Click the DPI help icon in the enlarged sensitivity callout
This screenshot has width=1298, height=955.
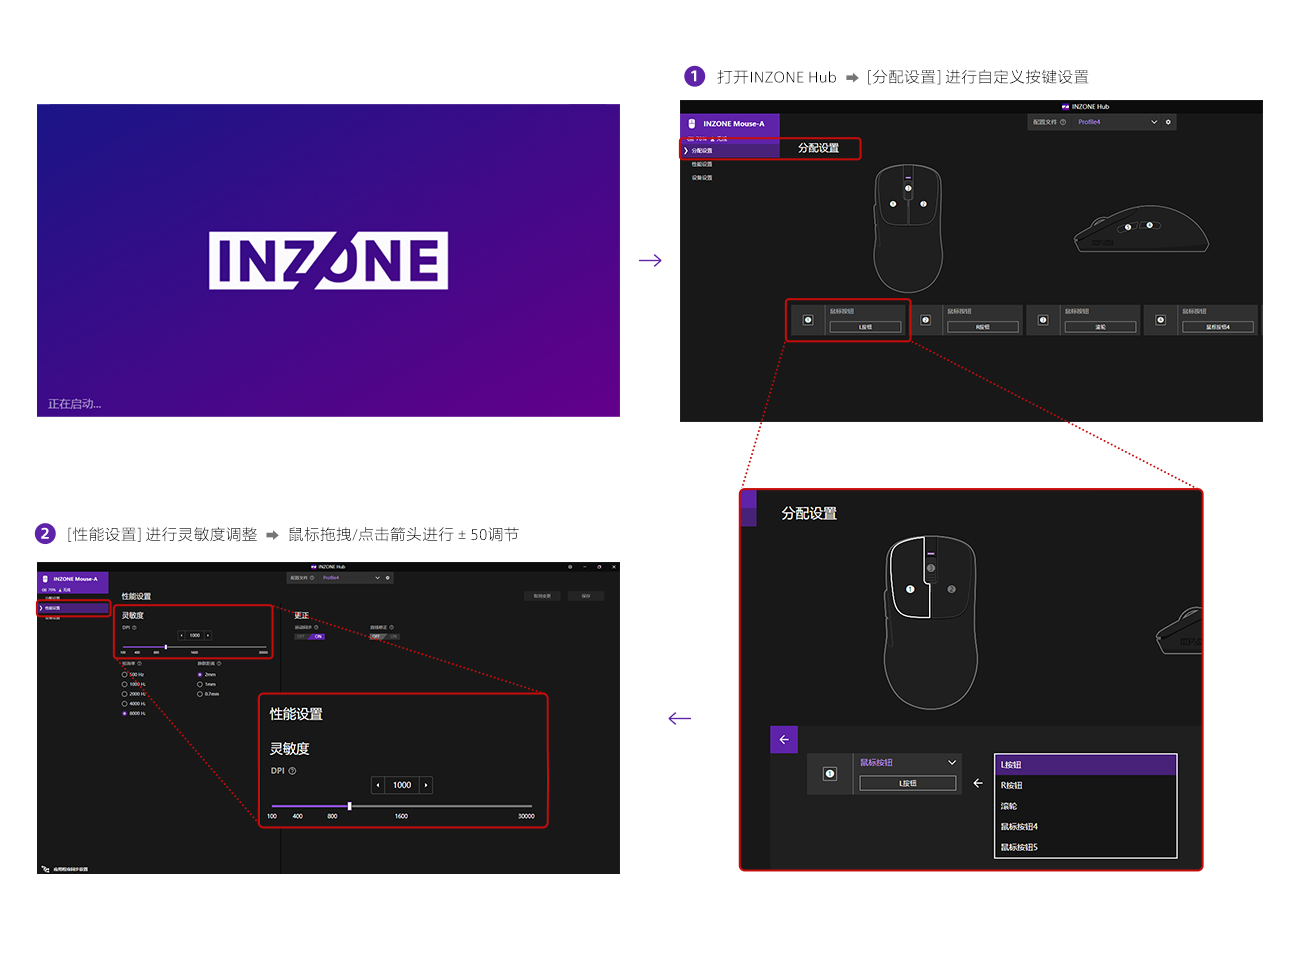(x=292, y=771)
